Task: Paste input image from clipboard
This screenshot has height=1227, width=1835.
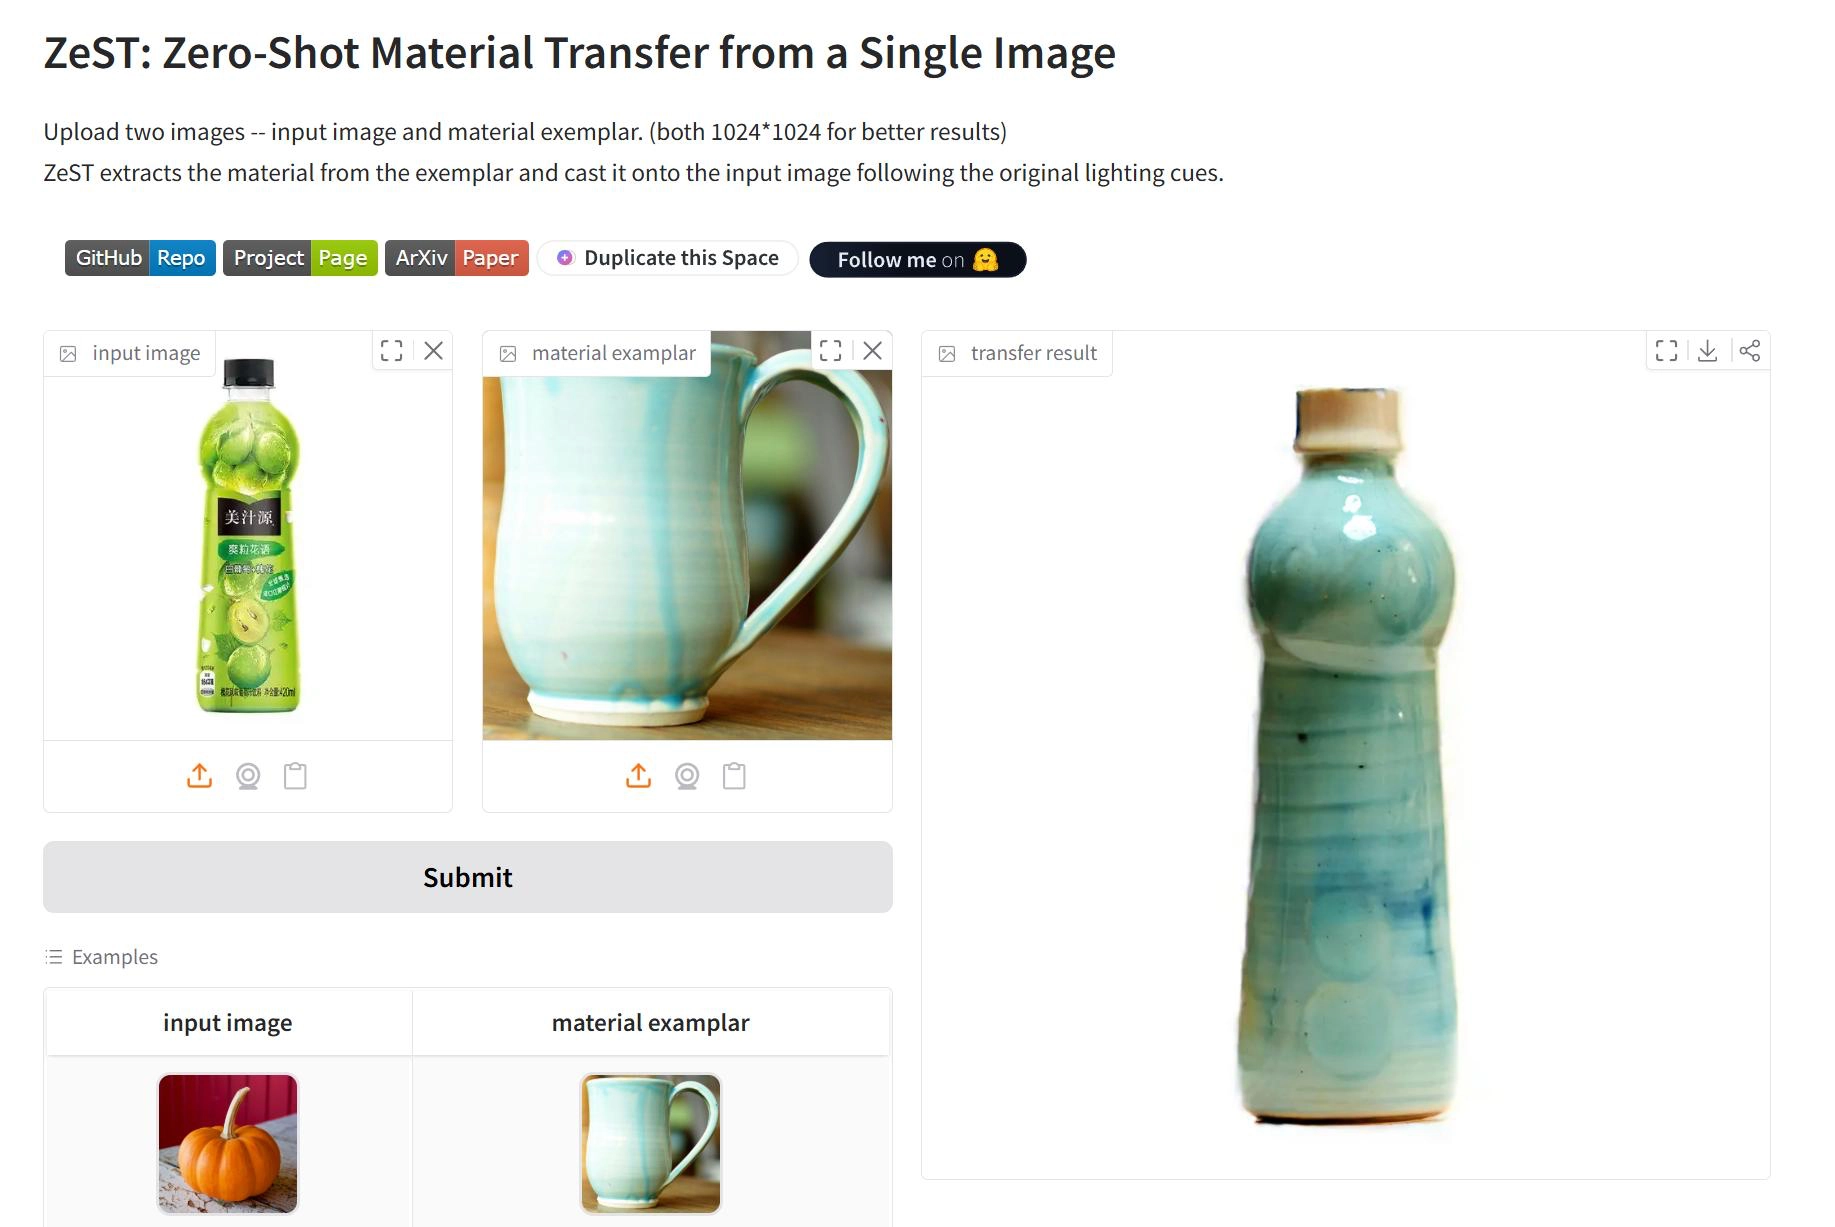Action: click(295, 776)
